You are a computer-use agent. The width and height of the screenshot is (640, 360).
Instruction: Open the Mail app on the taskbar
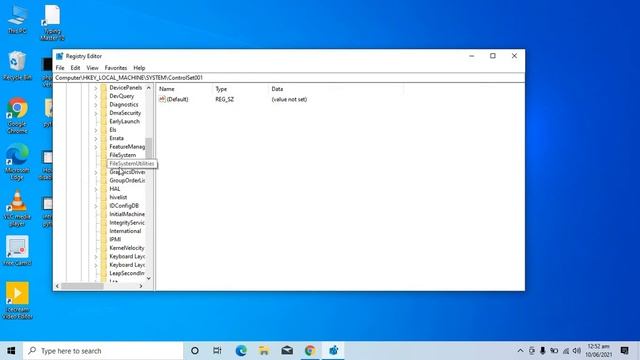287,351
